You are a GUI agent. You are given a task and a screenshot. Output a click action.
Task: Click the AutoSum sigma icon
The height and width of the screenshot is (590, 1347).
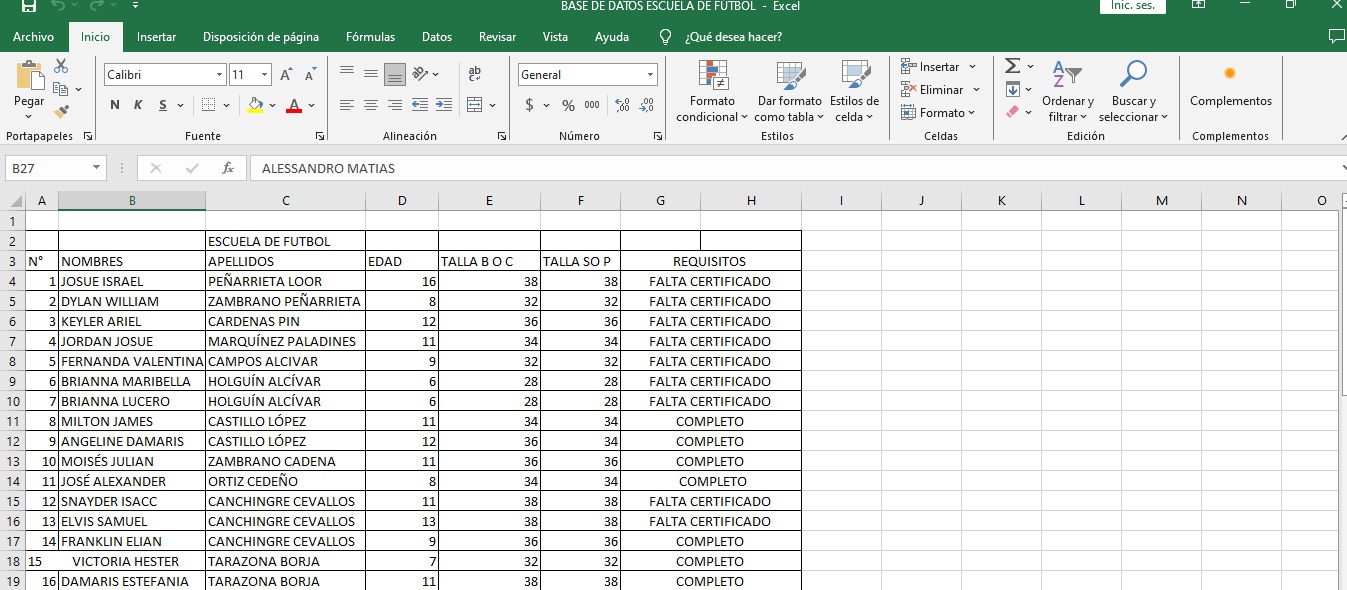(x=1012, y=66)
